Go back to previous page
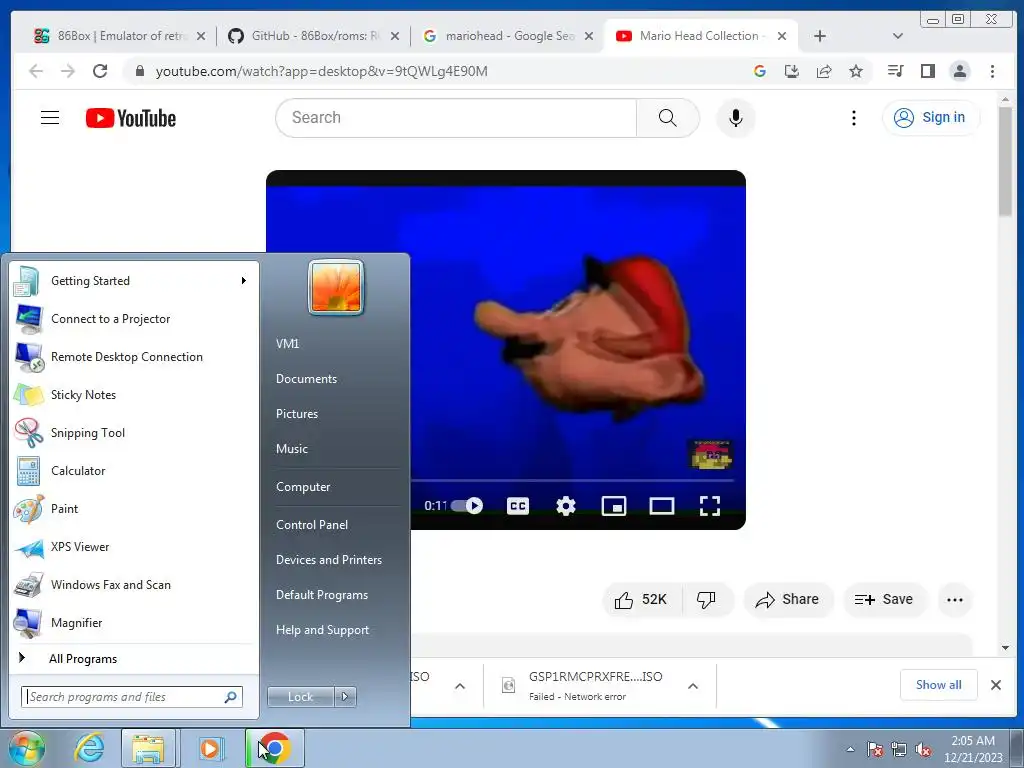 36,71
